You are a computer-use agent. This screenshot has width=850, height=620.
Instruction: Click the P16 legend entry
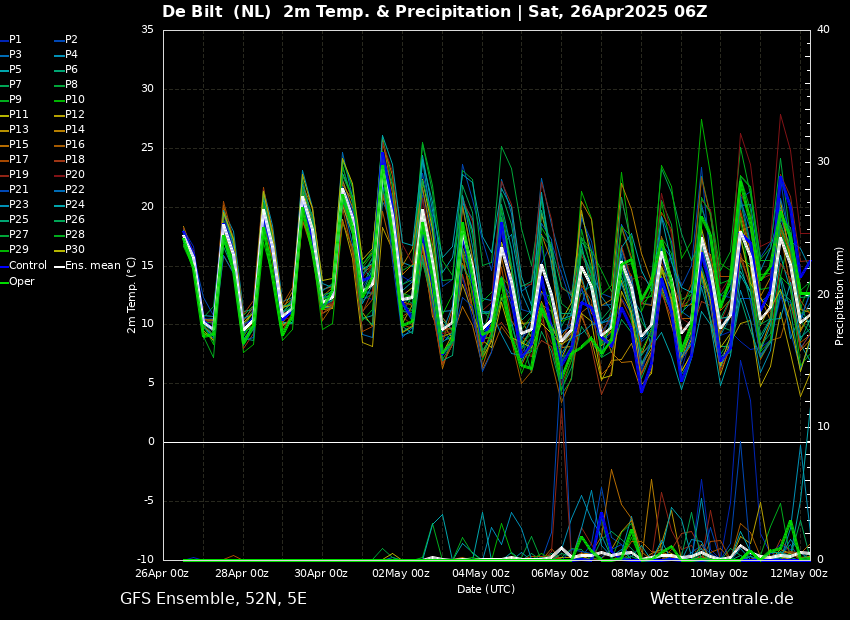pos(74,145)
